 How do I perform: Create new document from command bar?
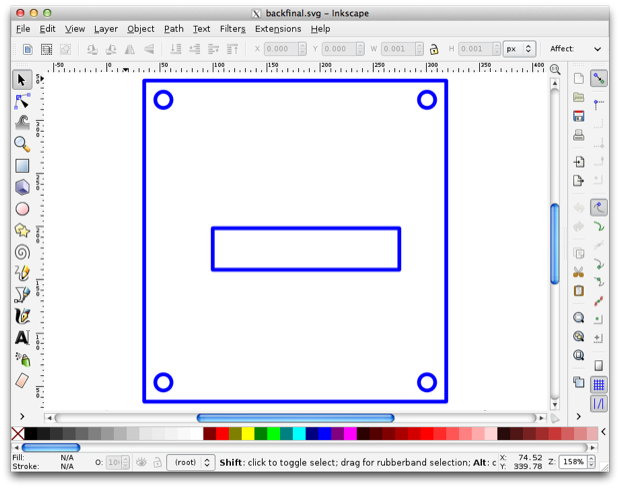click(x=578, y=78)
